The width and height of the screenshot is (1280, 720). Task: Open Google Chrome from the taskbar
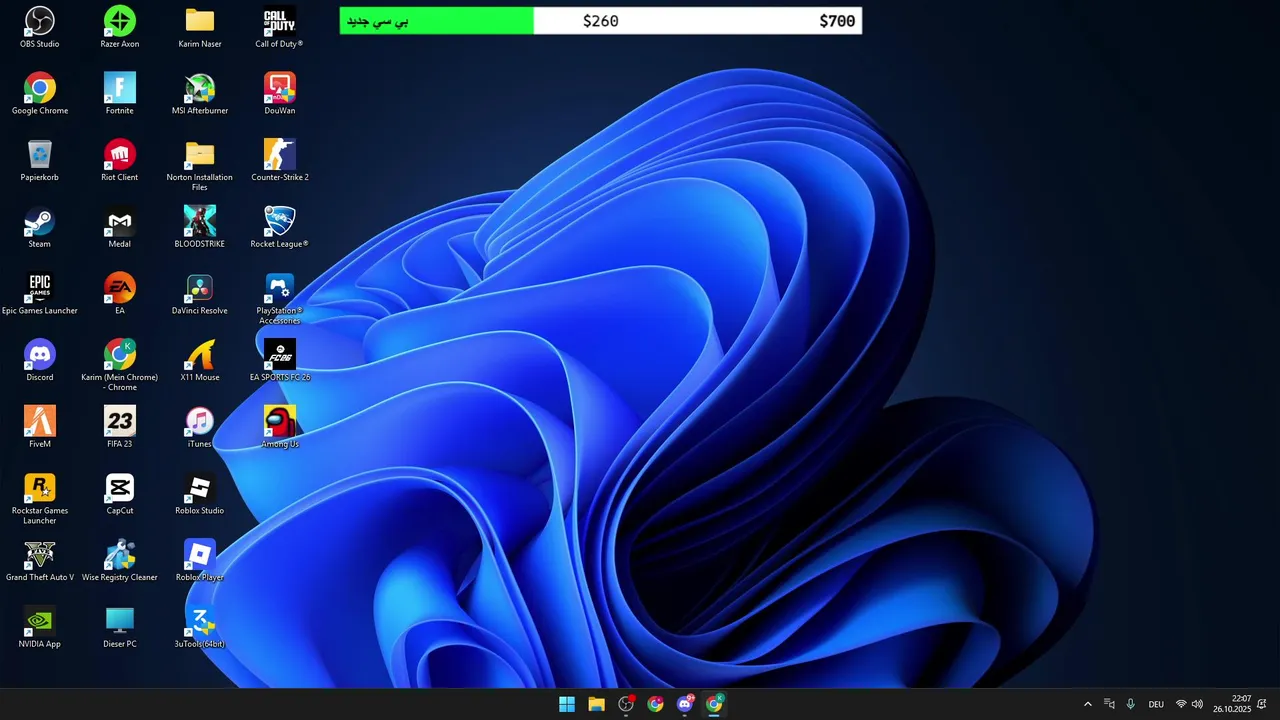coord(655,704)
